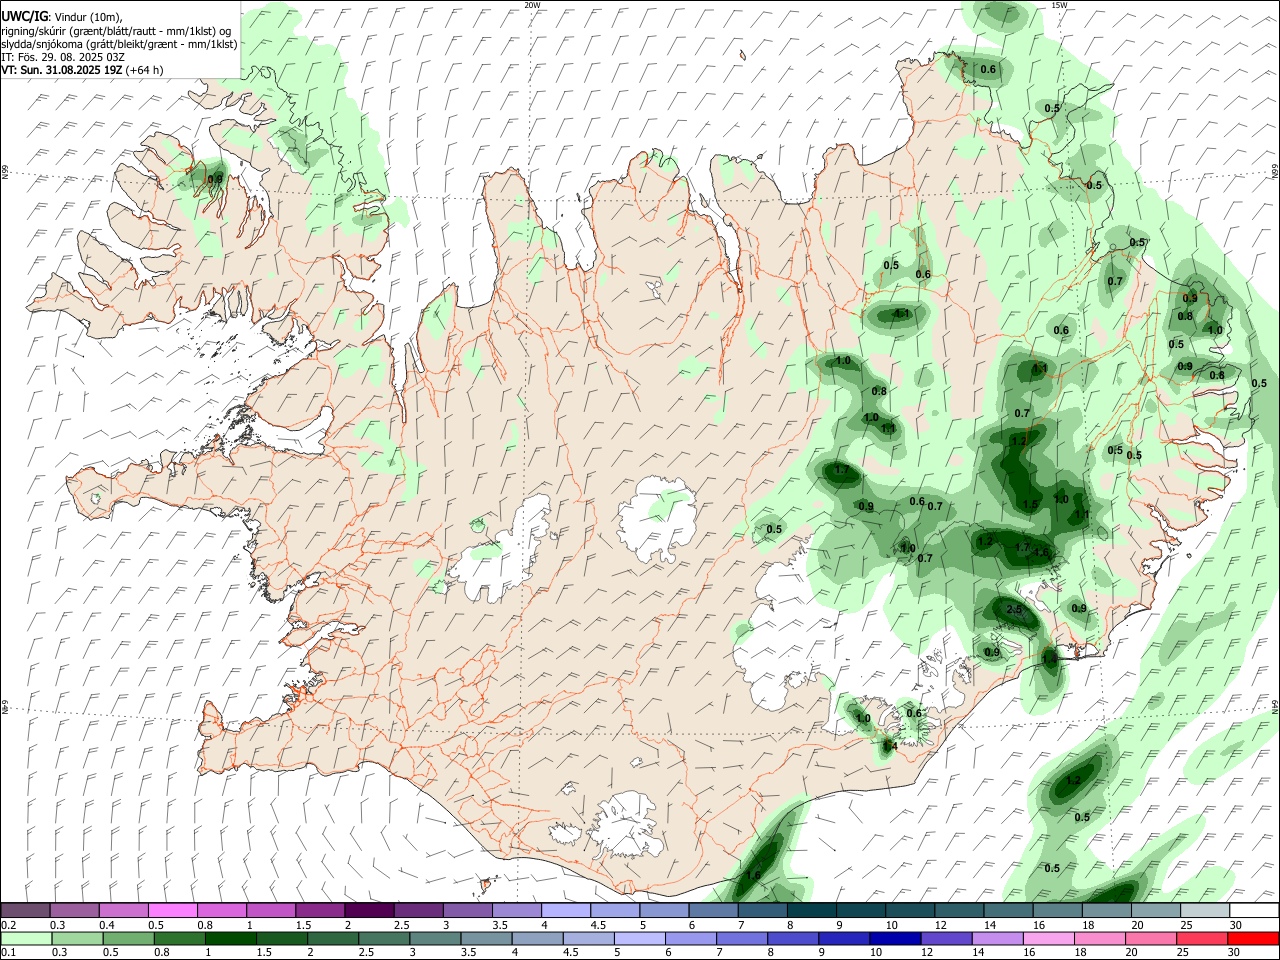Image resolution: width=1280 pixels, height=960 pixels.
Task: Select the white swatch above 30 in snow legend
Action: point(1254,910)
